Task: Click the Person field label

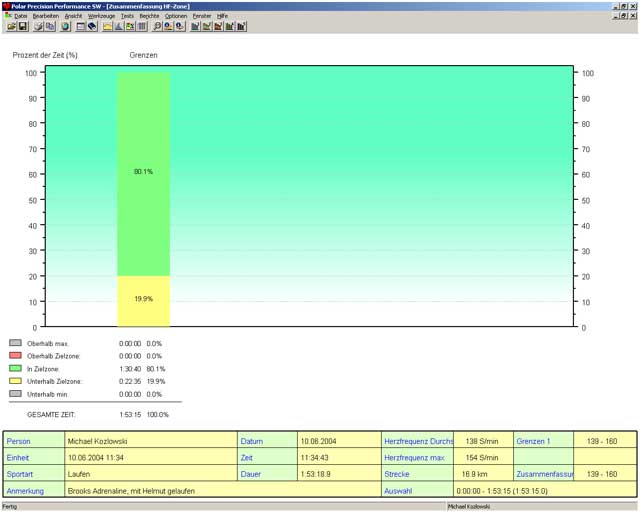Action: pyautogui.click(x=18, y=441)
